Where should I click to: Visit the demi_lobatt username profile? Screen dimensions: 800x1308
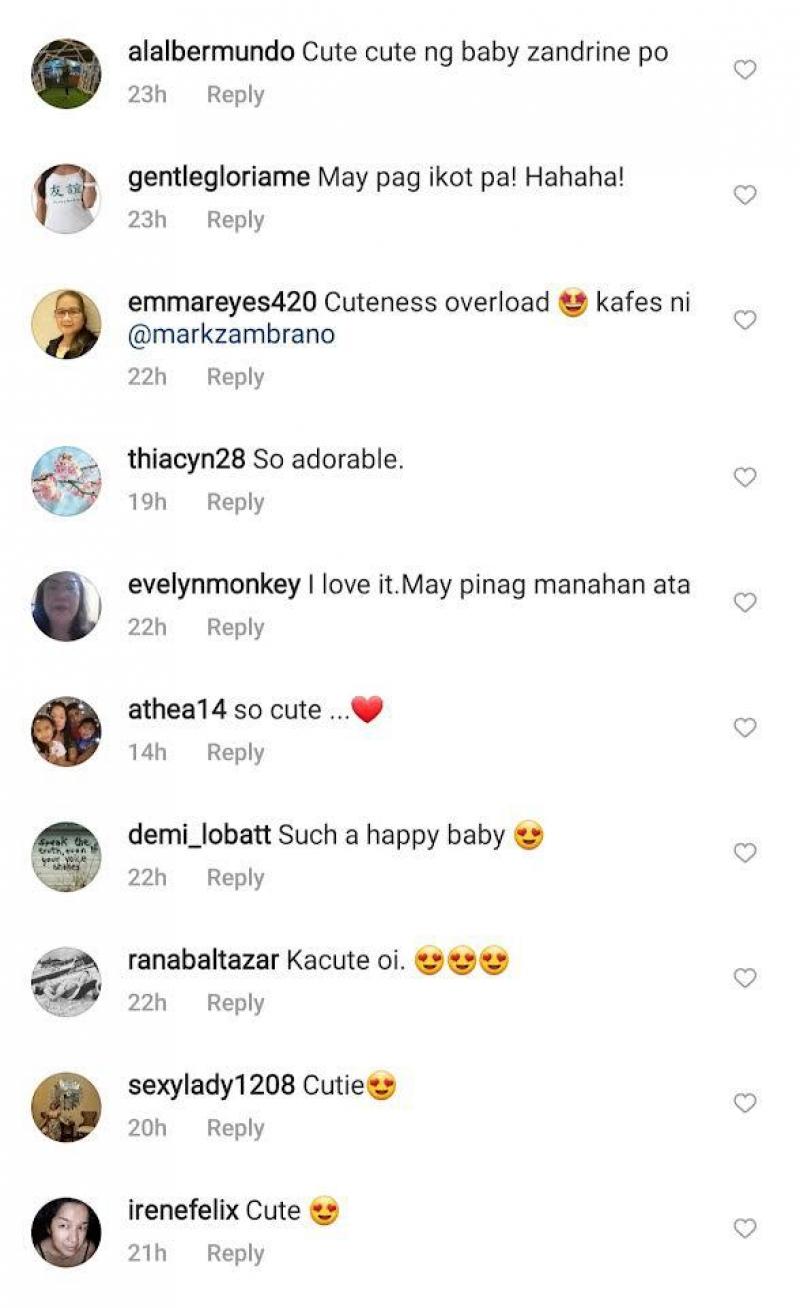[199, 835]
